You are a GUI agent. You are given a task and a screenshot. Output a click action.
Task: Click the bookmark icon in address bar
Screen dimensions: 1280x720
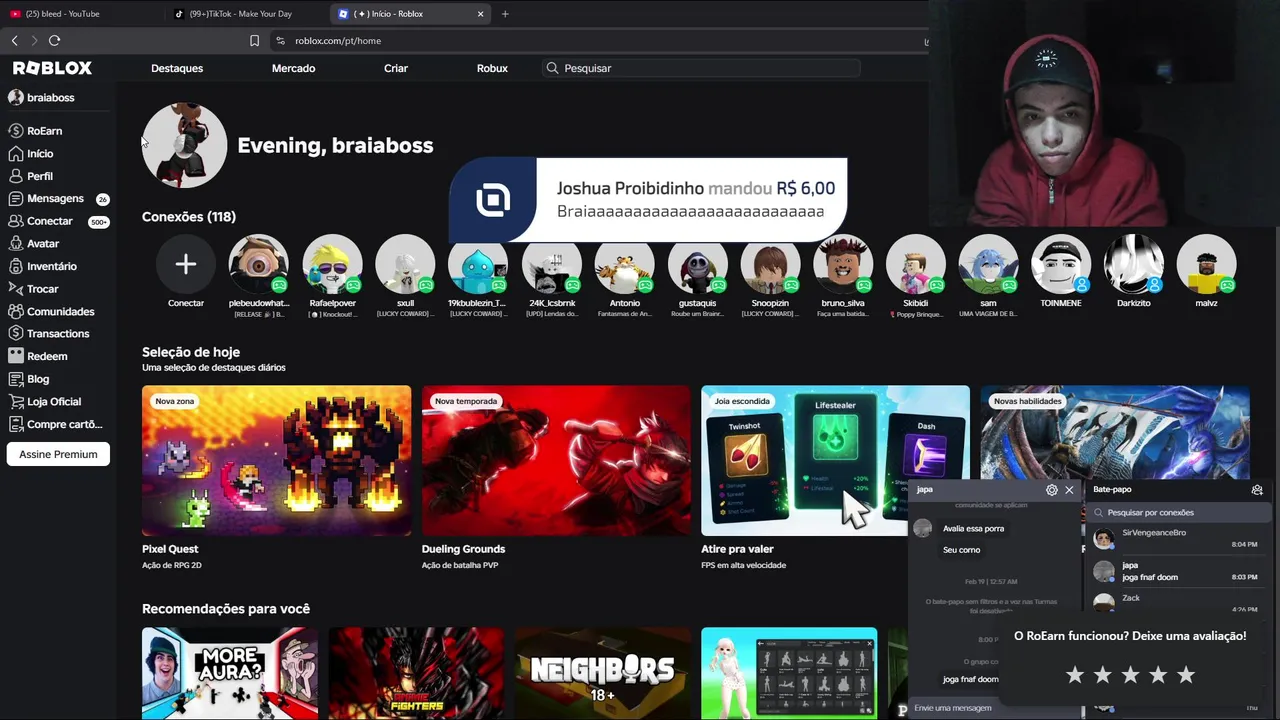pyautogui.click(x=254, y=41)
